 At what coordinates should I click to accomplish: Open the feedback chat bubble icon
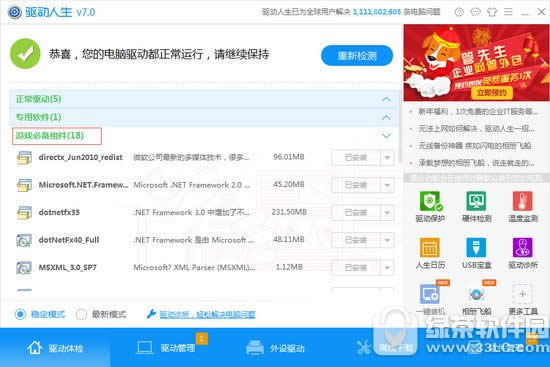[475, 12]
